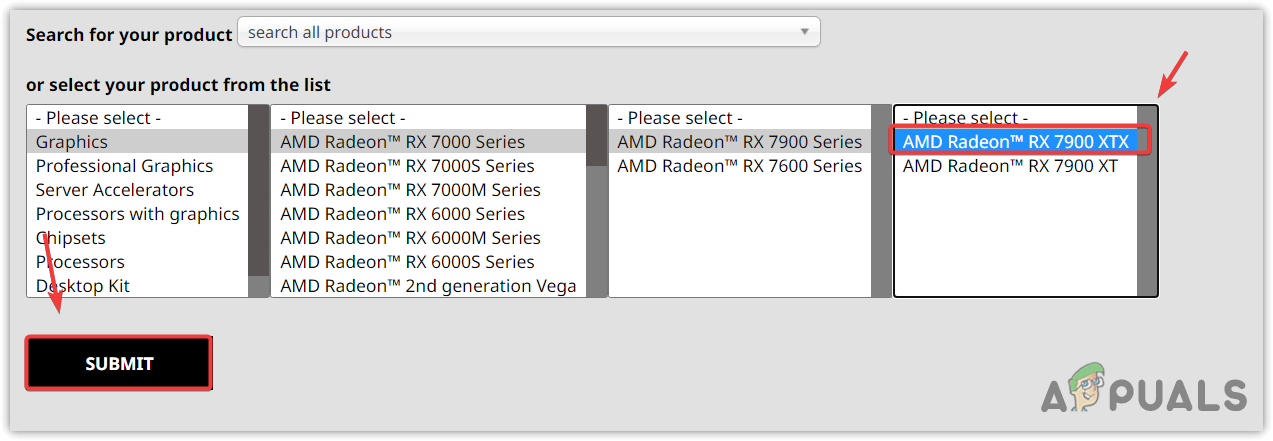Image resolution: width=1273 pixels, height=441 pixels.
Task: Select AMD Radeon RX 7000M Series
Action: point(410,190)
